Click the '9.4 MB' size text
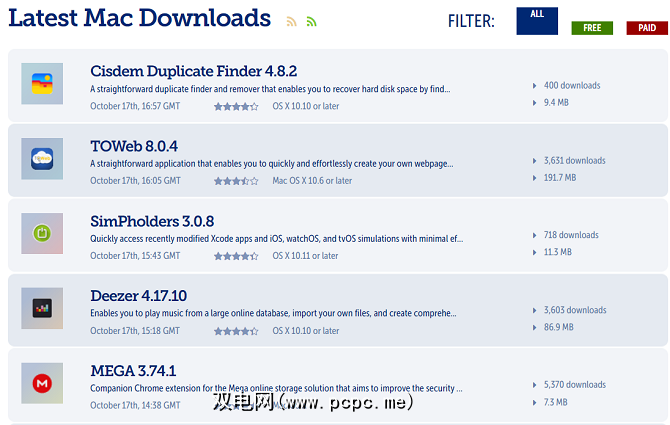The image size is (670, 425). pos(556,103)
